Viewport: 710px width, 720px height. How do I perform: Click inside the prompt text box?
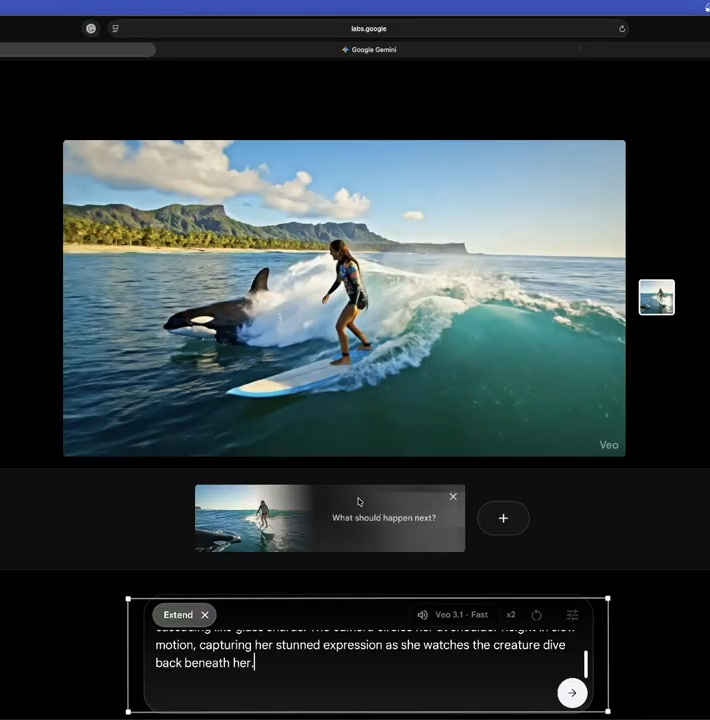coord(360,654)
